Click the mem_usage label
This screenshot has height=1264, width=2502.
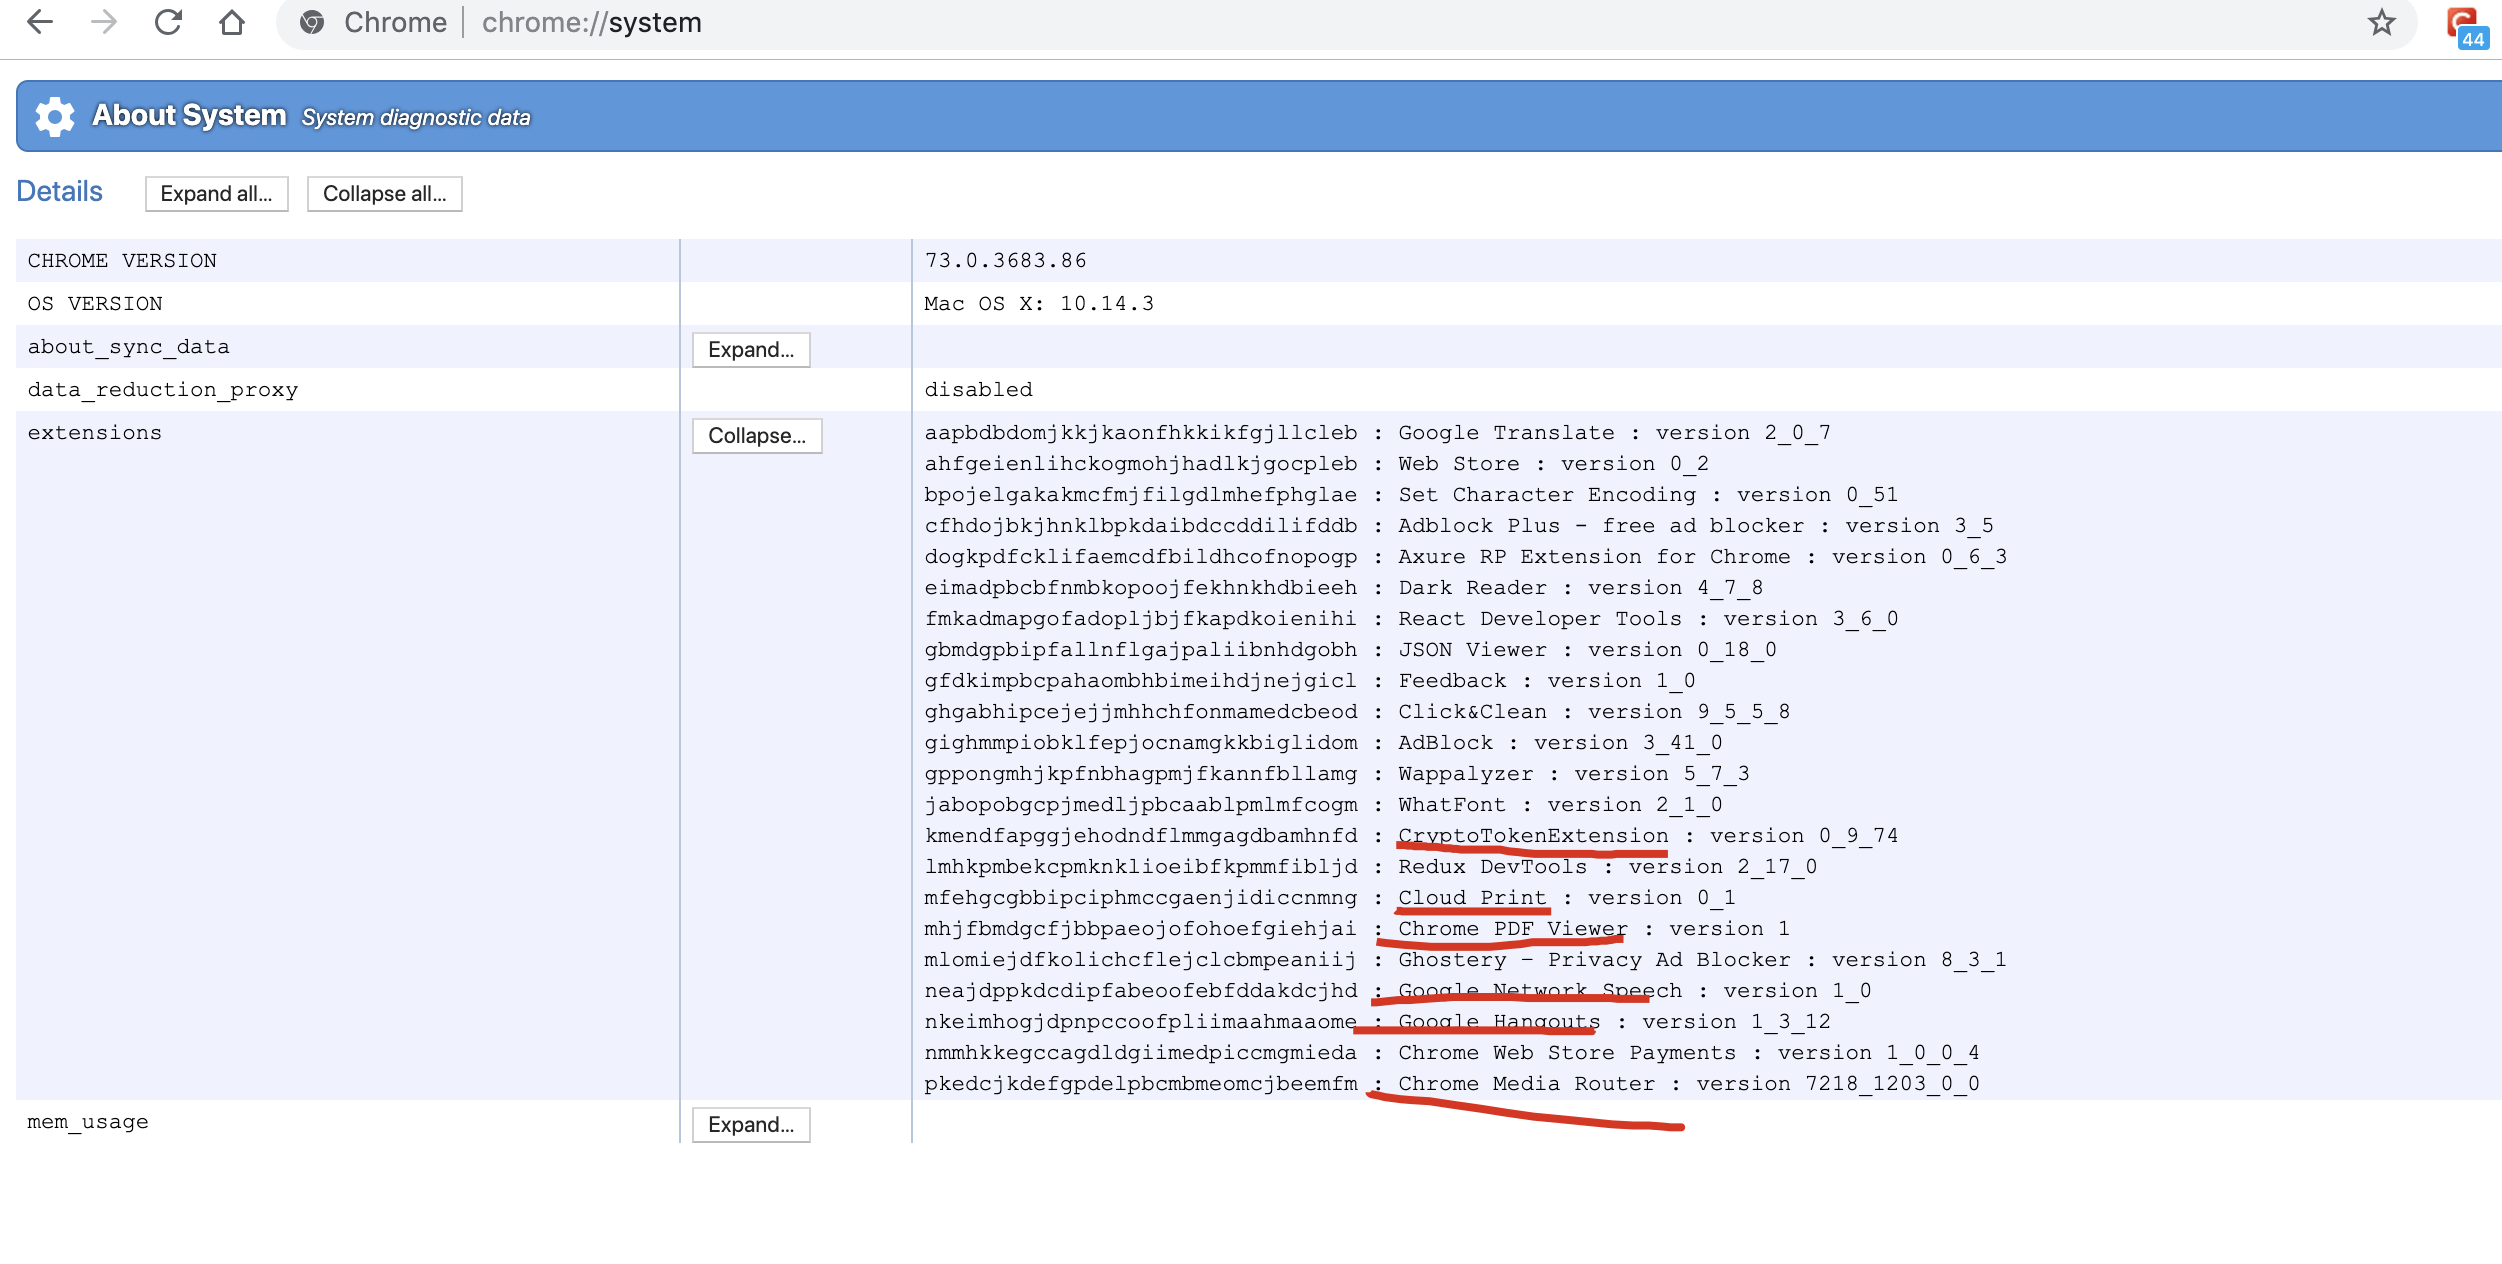[x=88, y=1122]
